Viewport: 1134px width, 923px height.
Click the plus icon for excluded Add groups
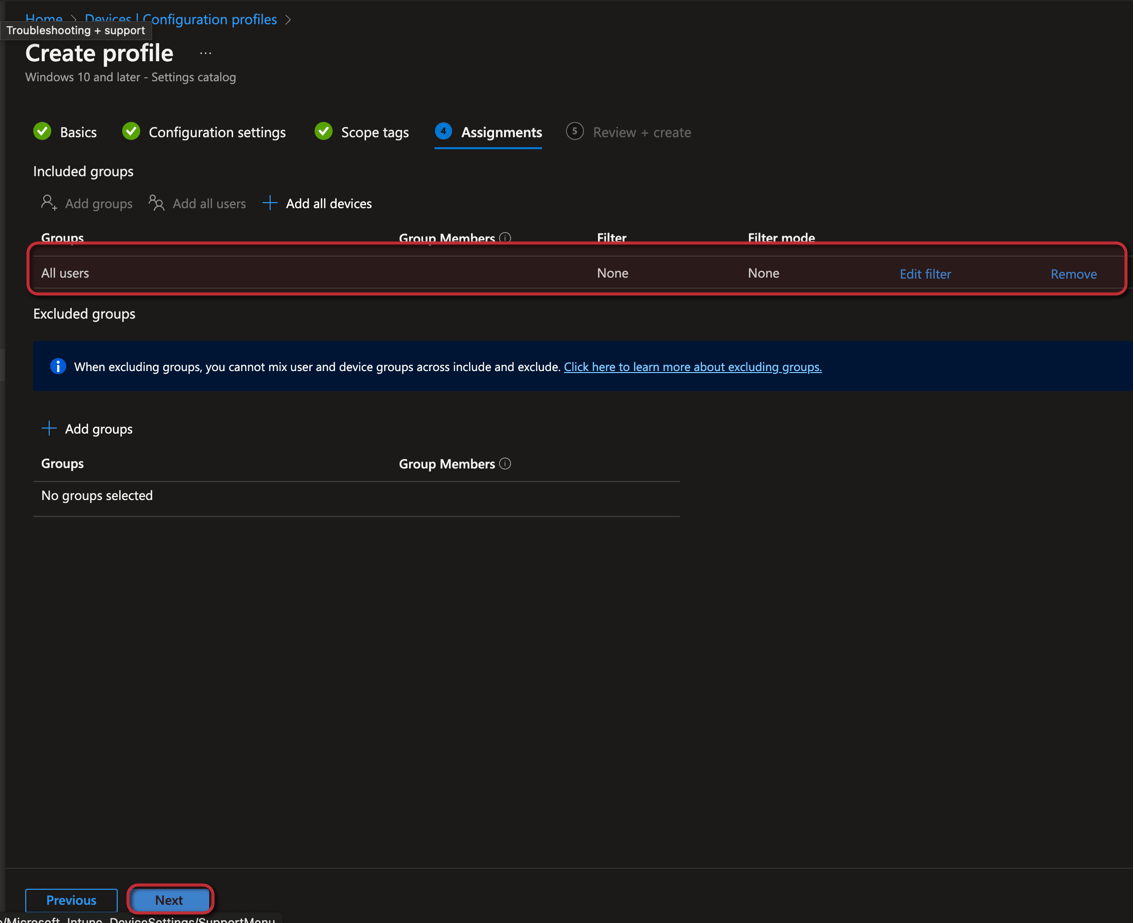pyautogui.click(x=48, y=428)
